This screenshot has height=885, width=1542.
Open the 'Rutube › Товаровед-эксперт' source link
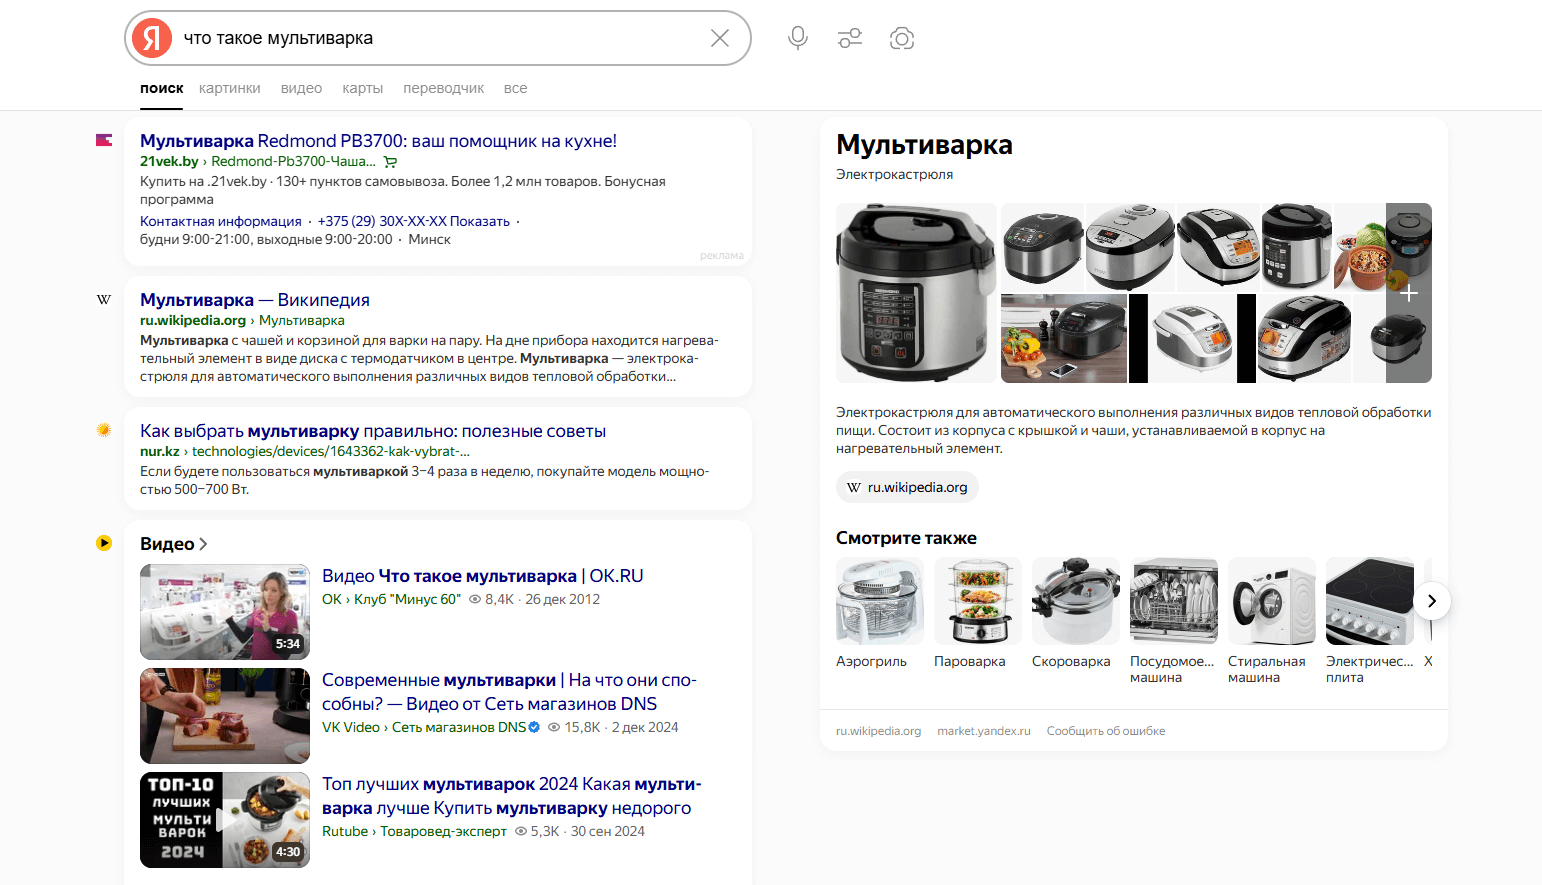[414, 832]
